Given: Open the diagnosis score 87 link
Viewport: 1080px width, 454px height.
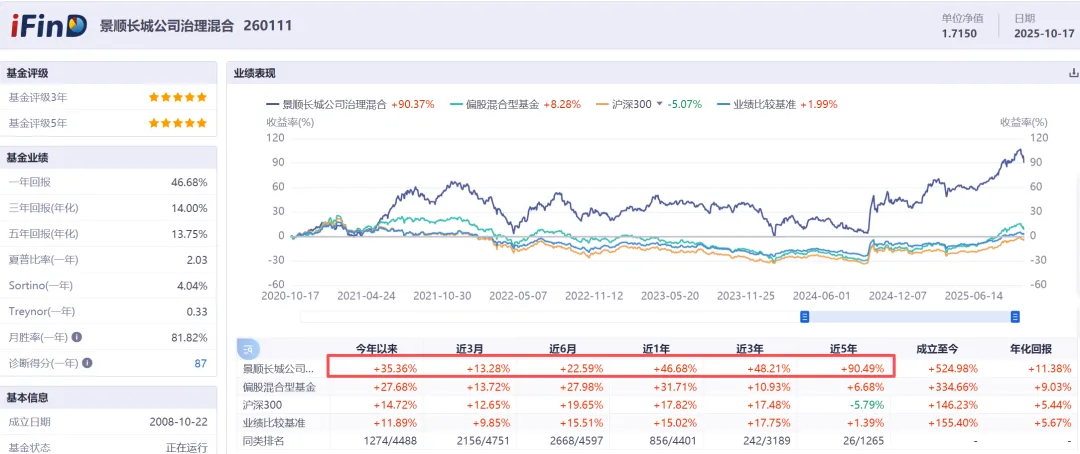Looking at the screenshot, I should coord(200,363).
